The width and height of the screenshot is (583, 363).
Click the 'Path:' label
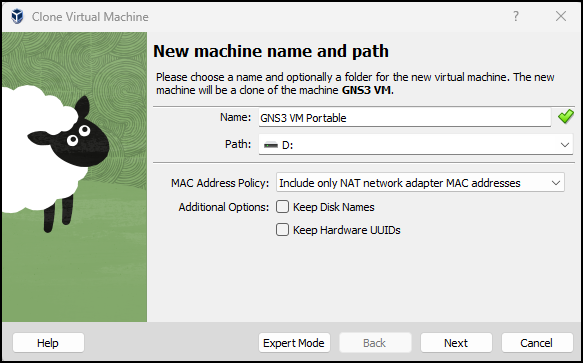pyautogui.click(x=238, y=144)
